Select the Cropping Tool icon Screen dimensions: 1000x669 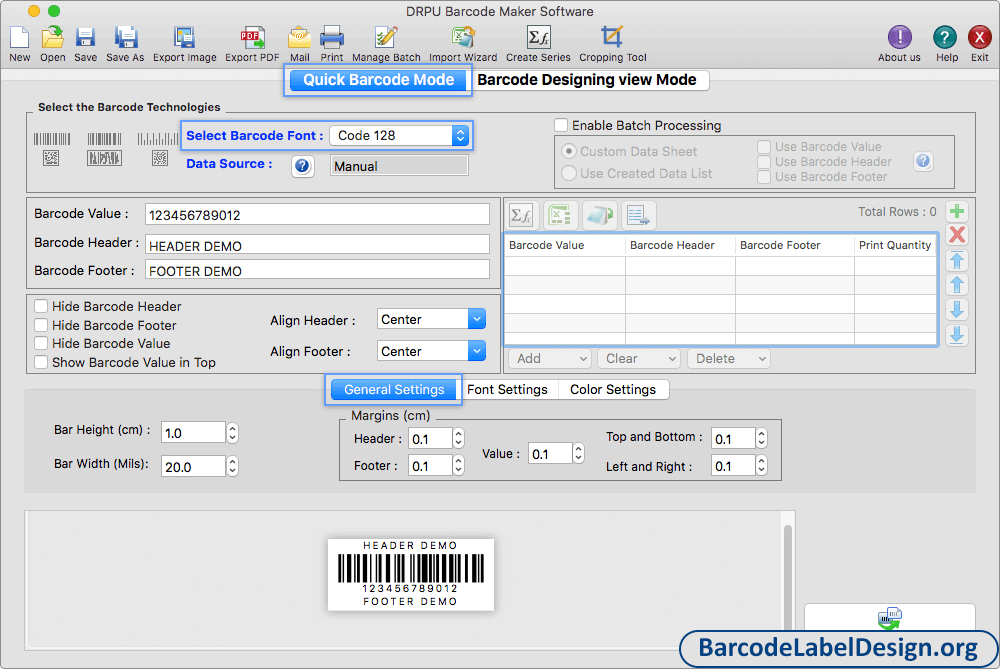click(x=612, y=38)
